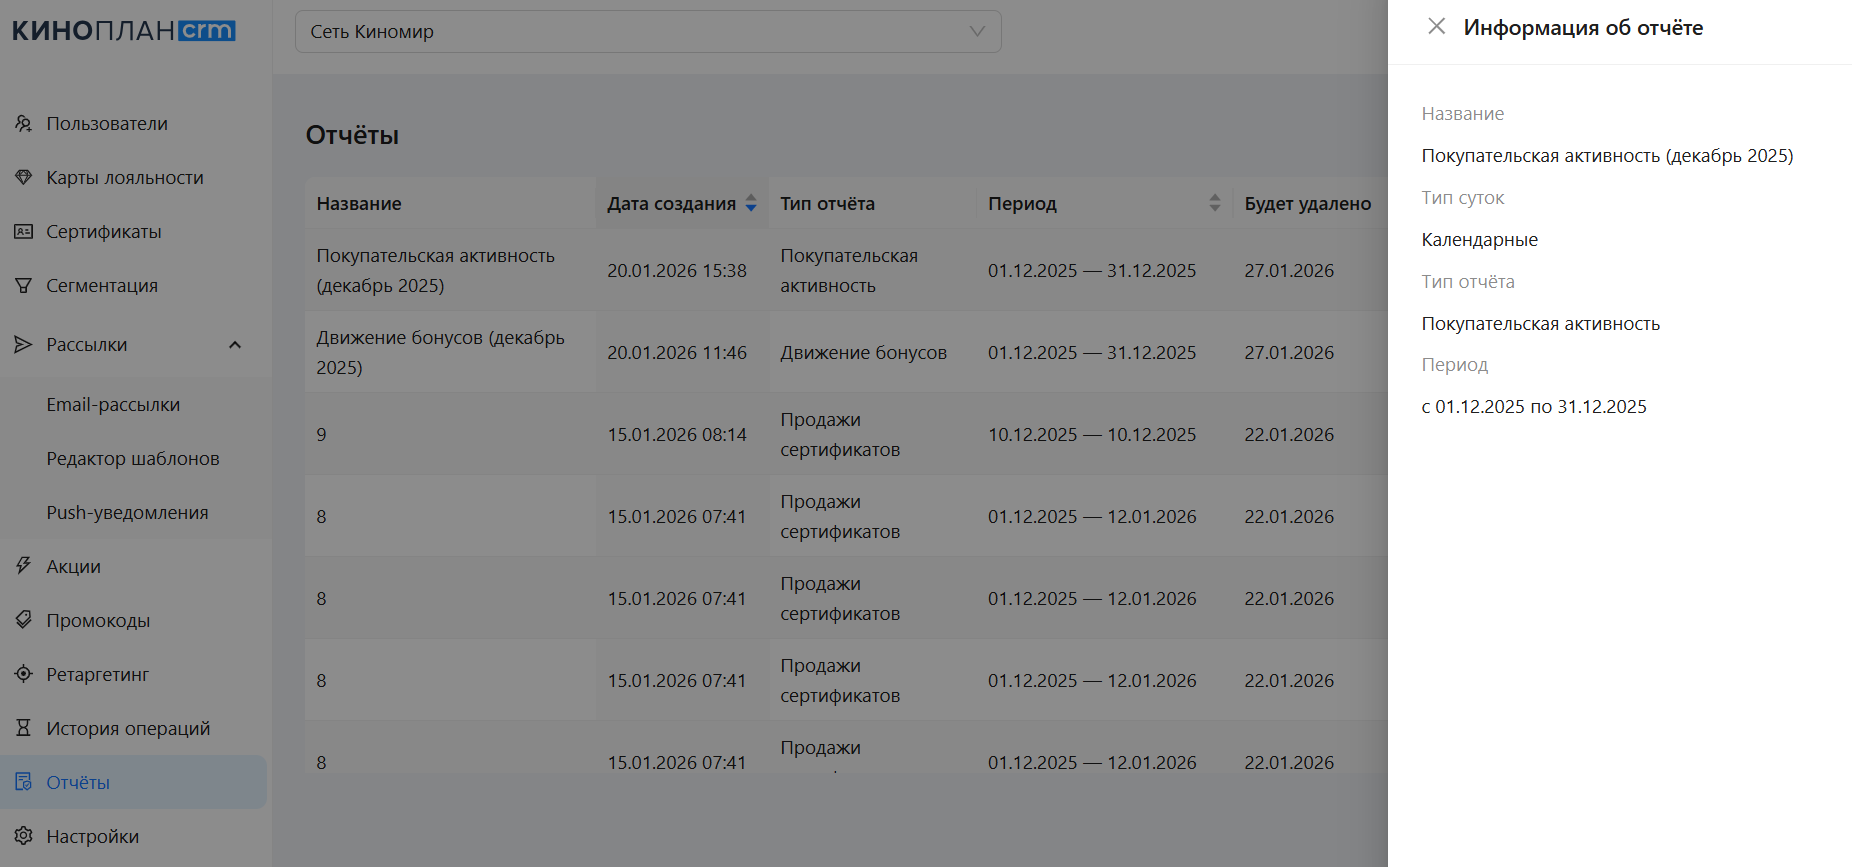The width and height of the screenshot is (1852, 867).
Task: Sort reports by Период column
Action: [1214, 204]
